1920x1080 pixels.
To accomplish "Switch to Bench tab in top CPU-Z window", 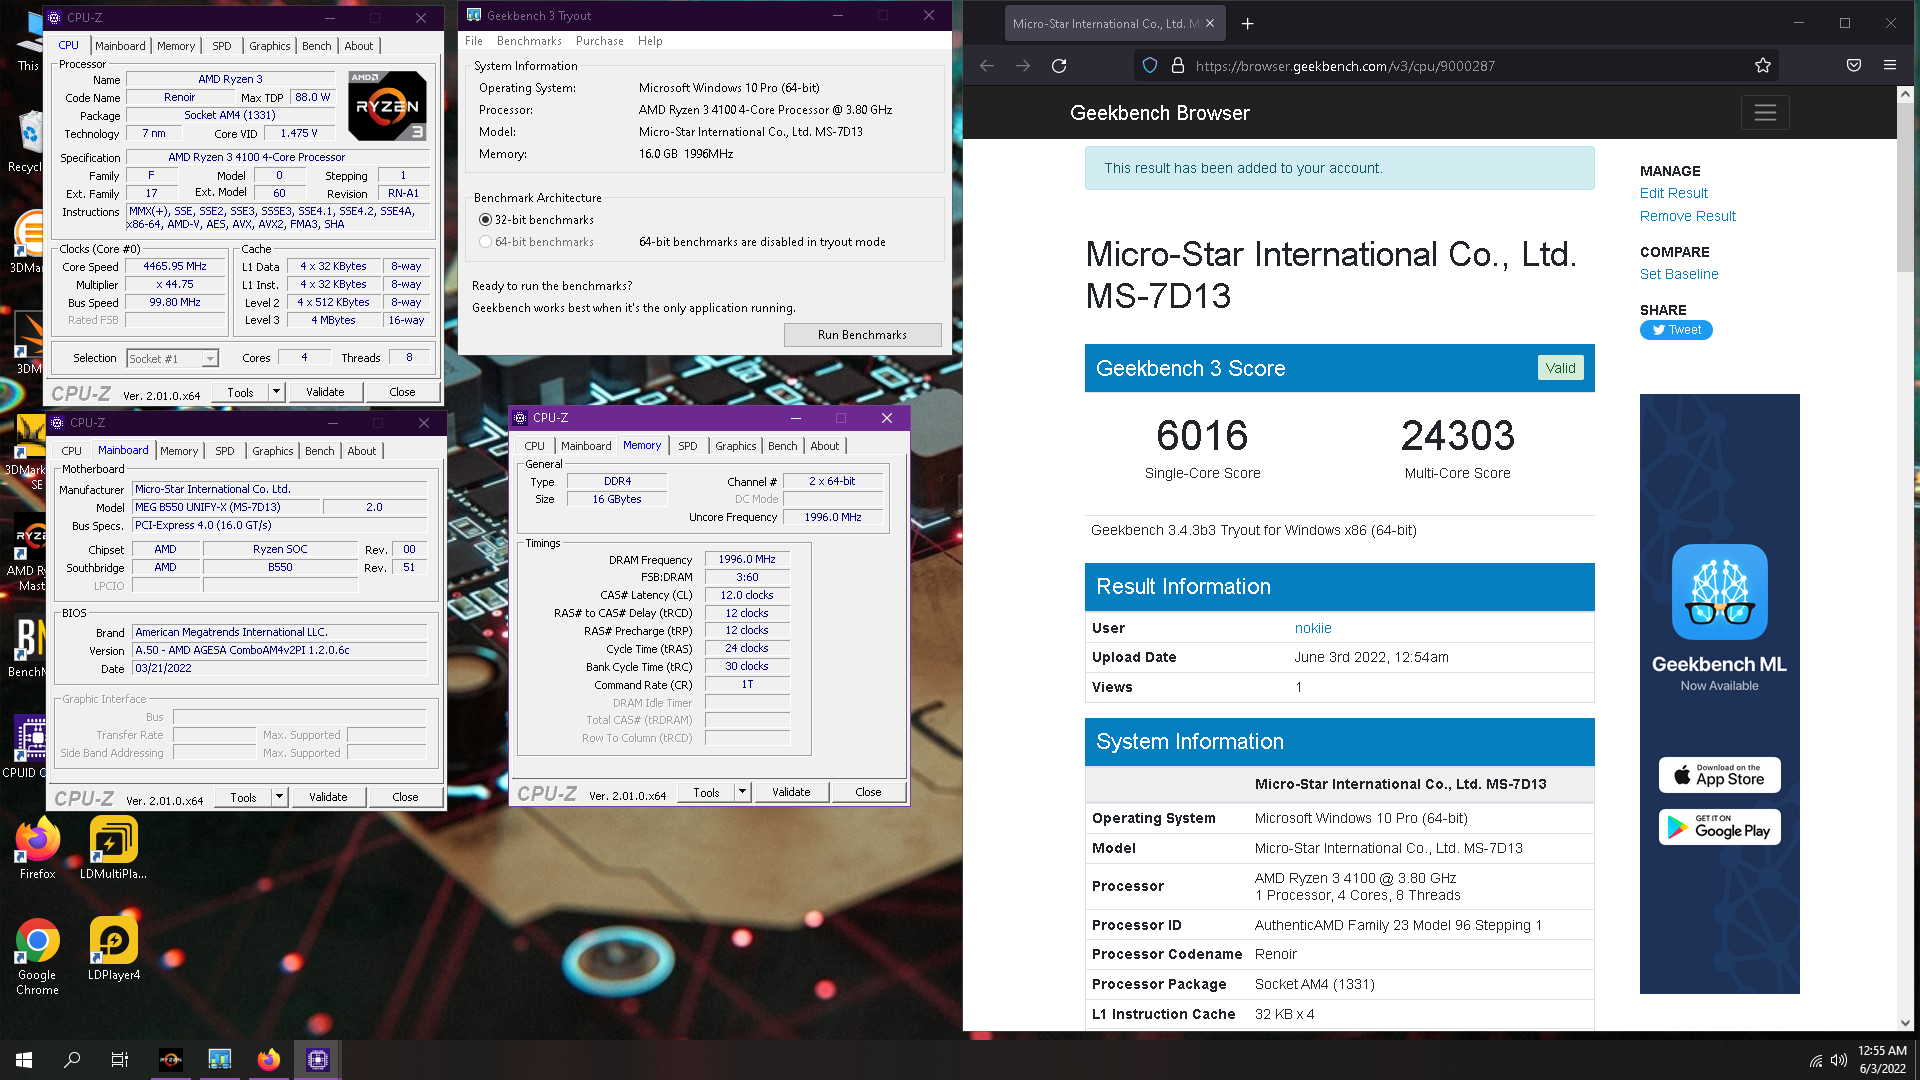I will coord(317,46).
